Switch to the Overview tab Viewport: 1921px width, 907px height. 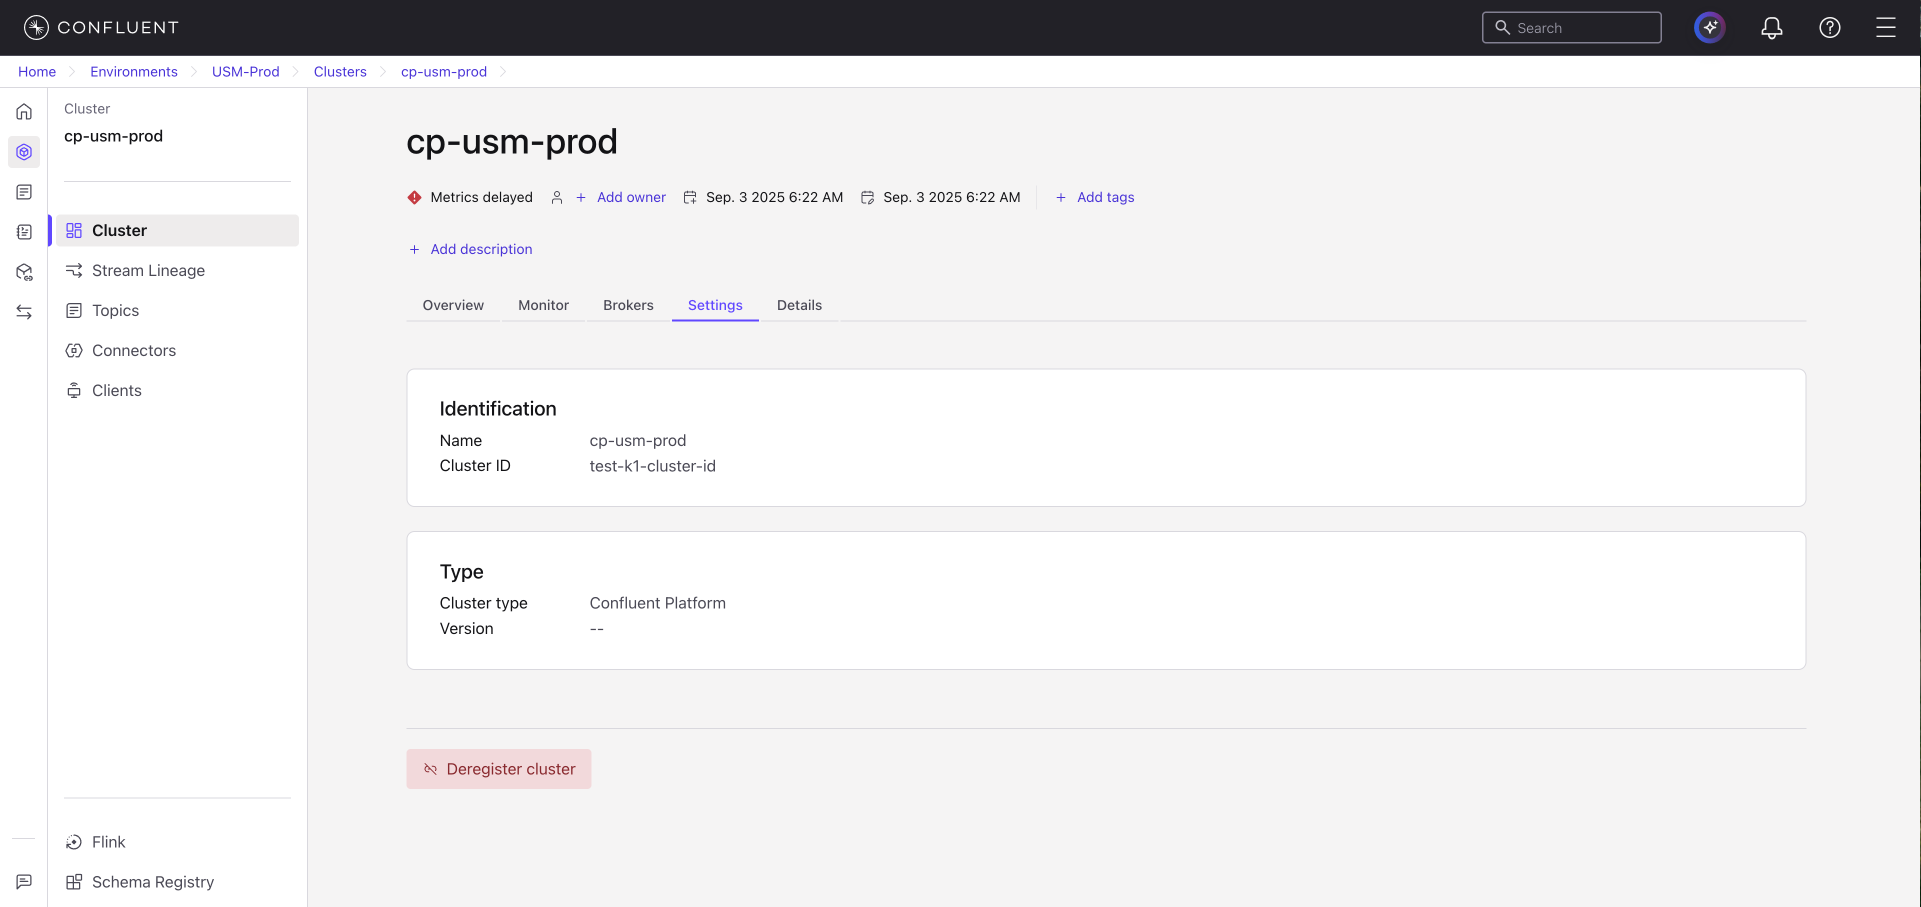453,305
